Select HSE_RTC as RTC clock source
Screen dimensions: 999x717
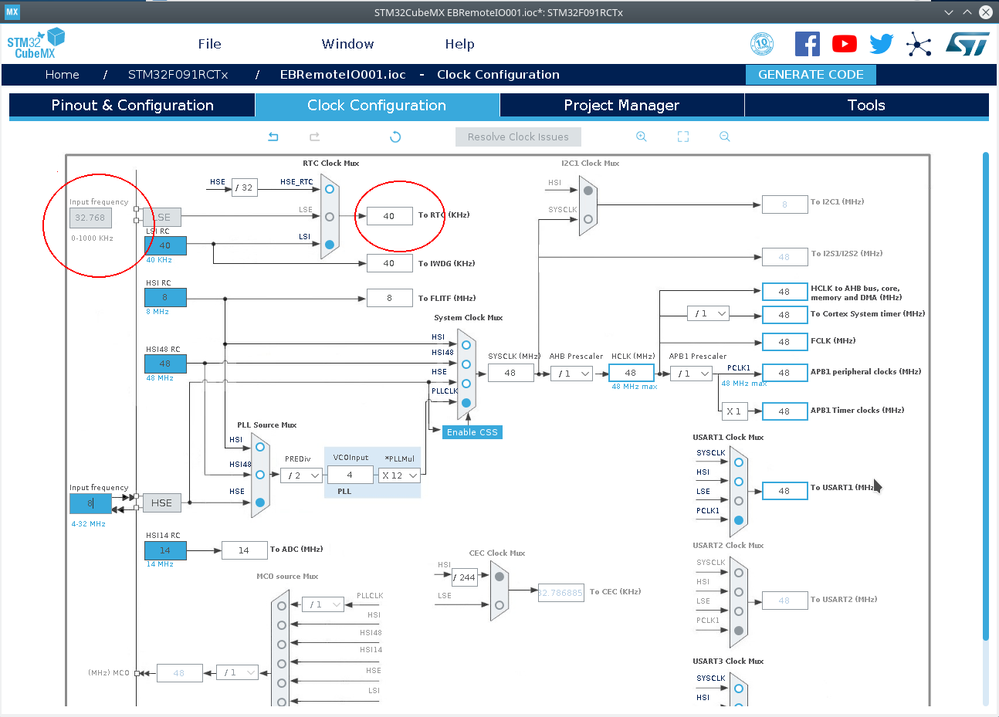(329, 189)
